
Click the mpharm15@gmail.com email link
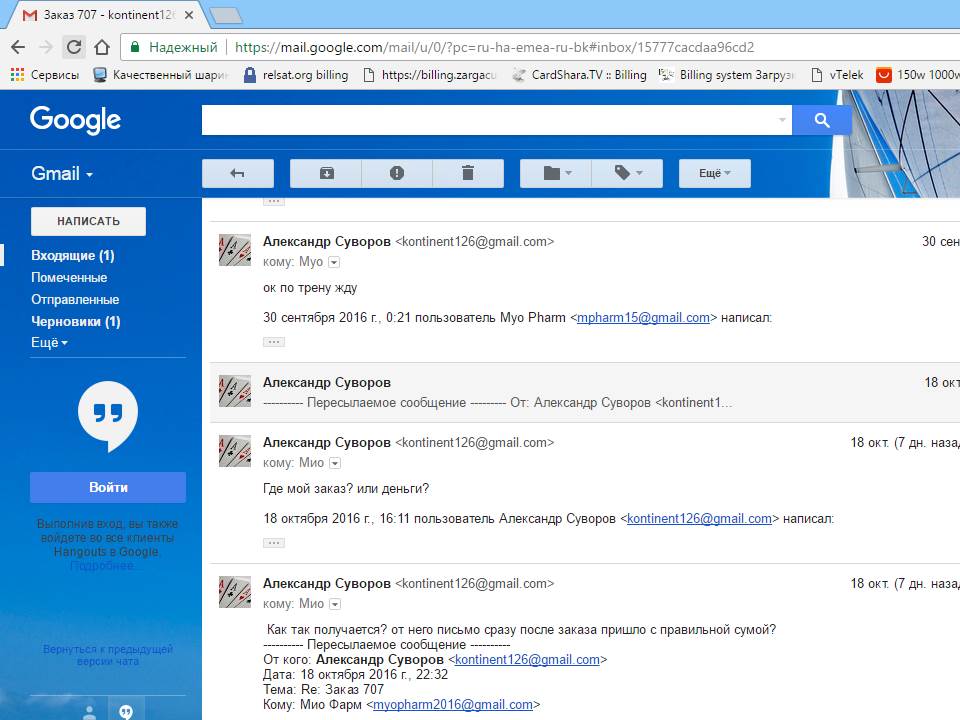(643, 318)
